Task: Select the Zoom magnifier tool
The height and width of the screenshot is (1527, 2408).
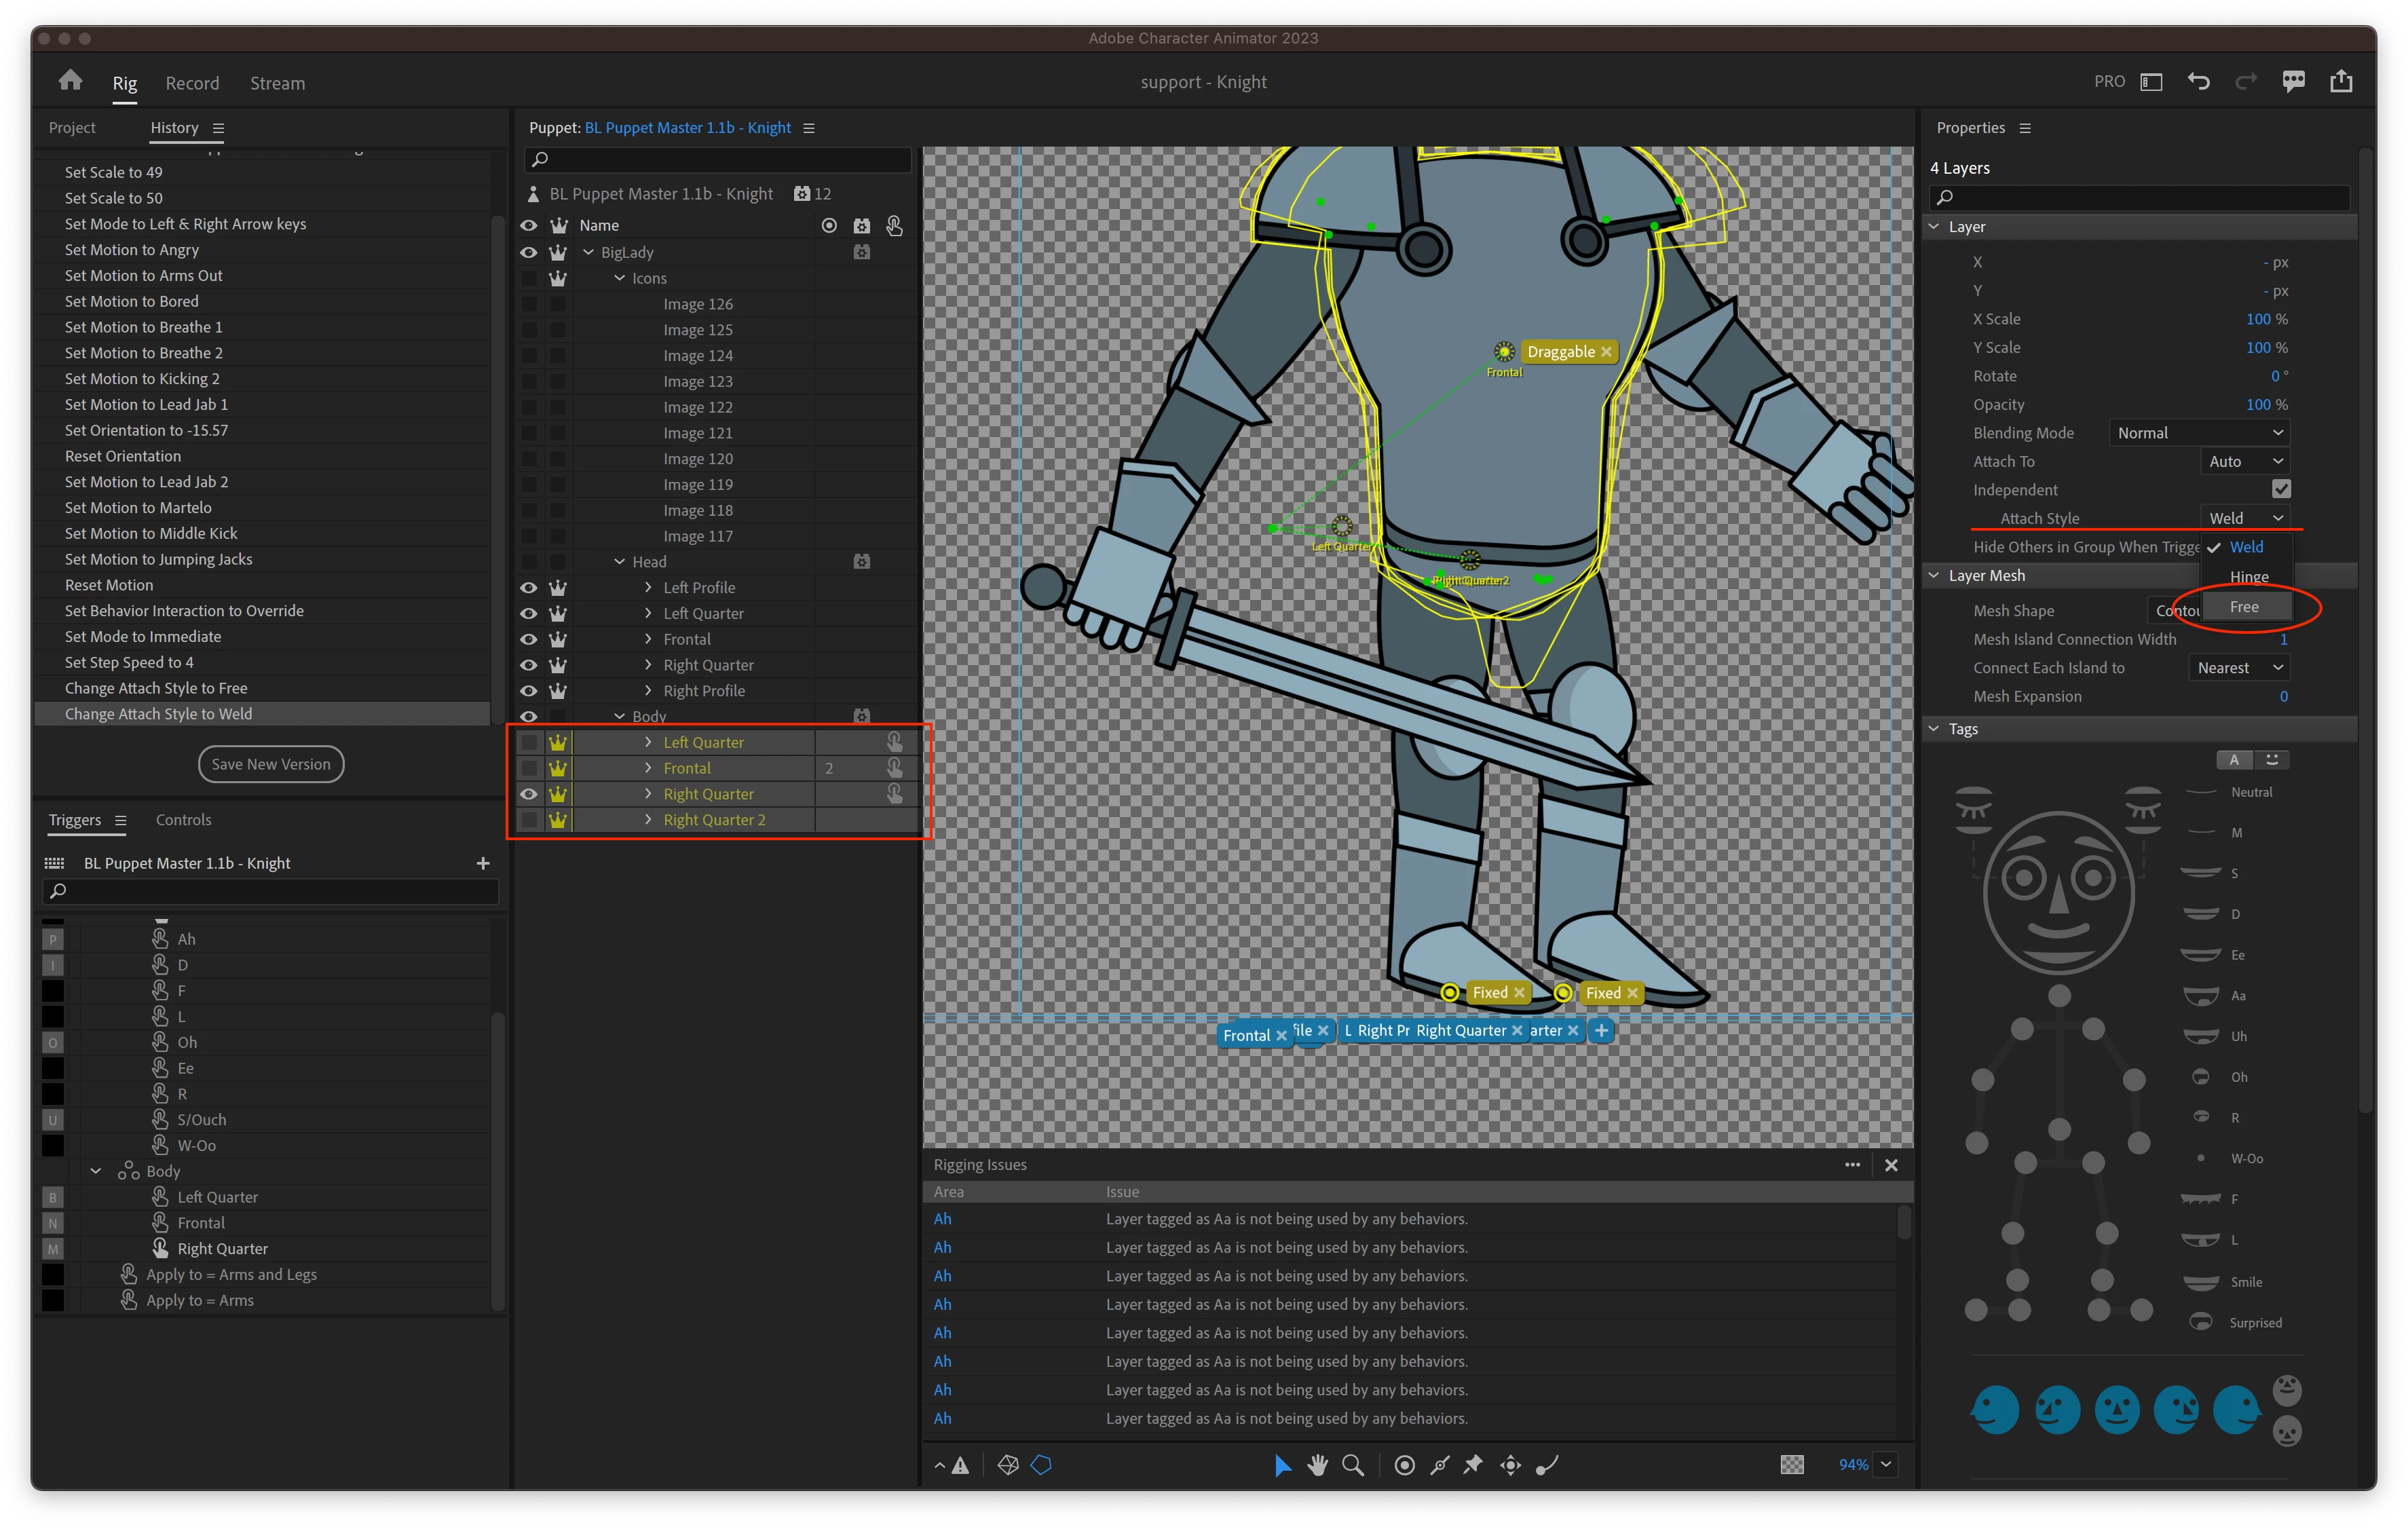Action: click(1352, 1465)
